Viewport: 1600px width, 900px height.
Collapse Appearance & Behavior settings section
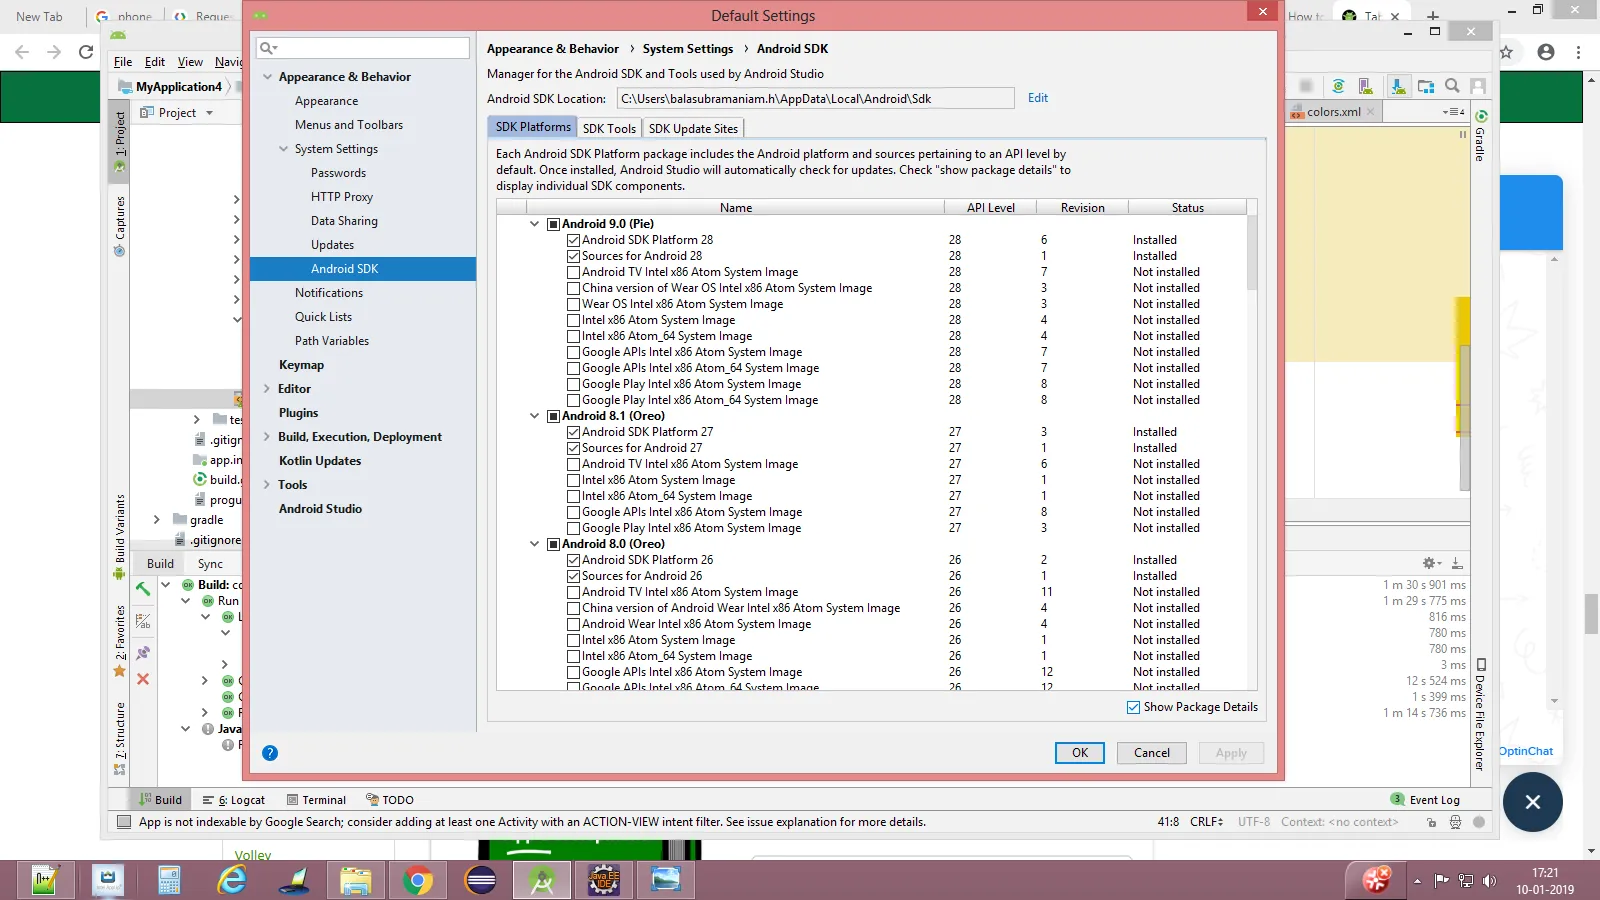pos(267,77)
